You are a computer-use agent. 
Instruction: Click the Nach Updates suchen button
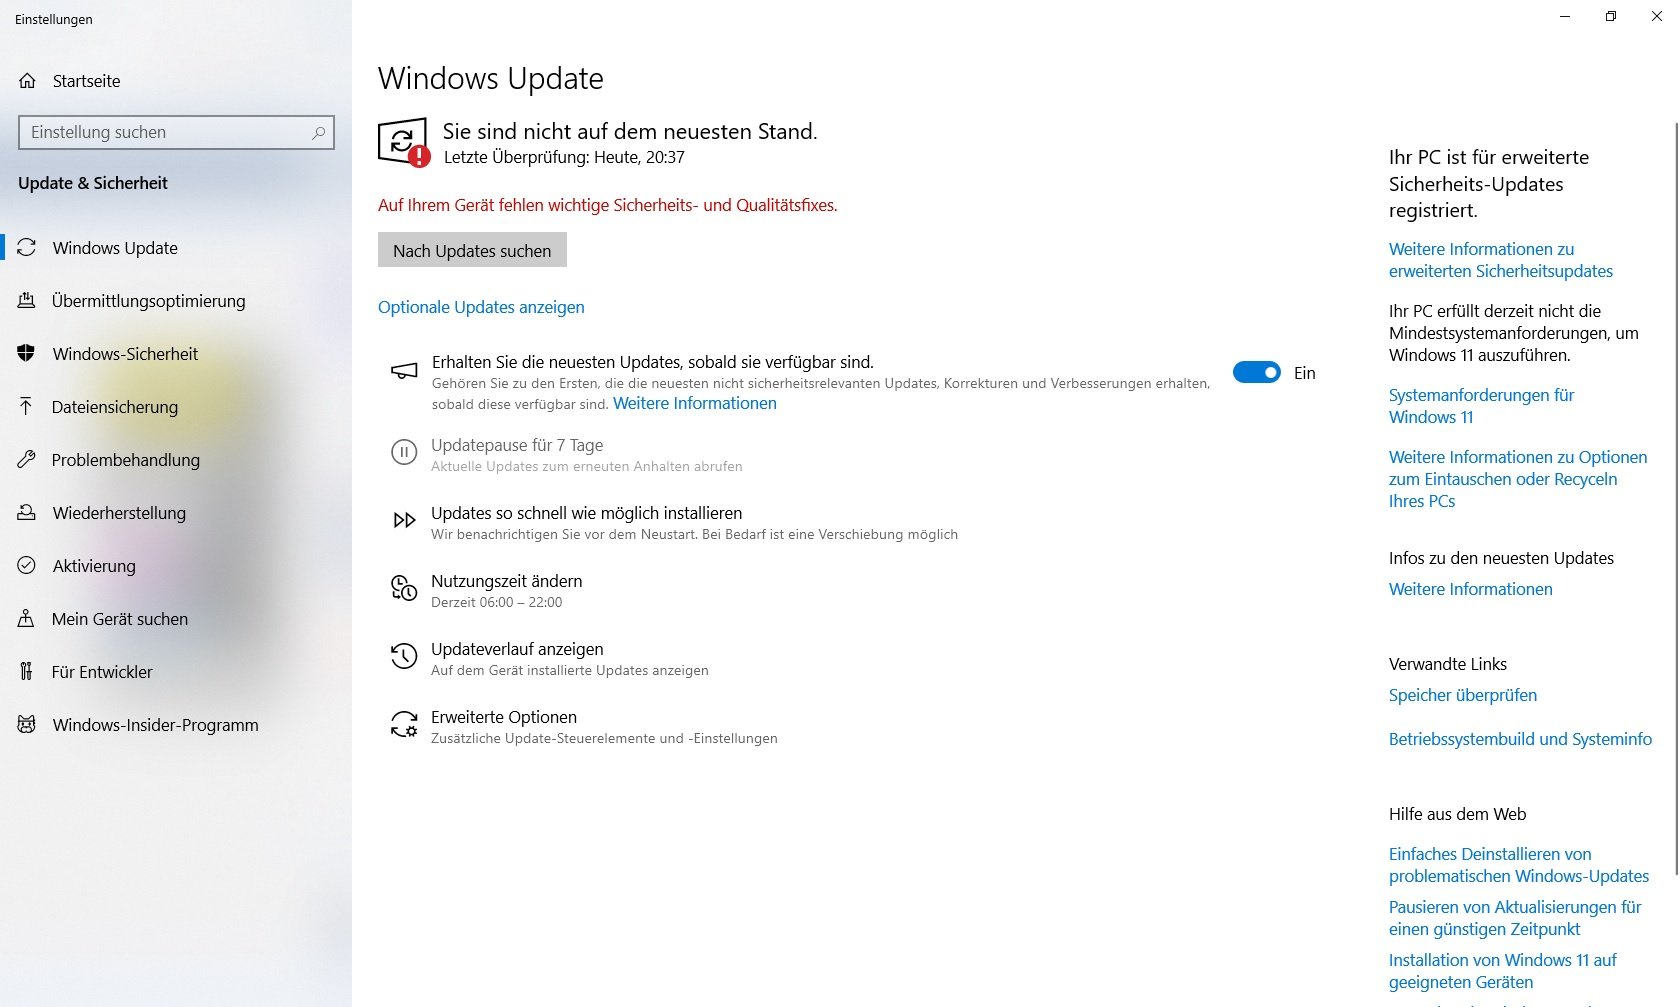tap(472, 250)
